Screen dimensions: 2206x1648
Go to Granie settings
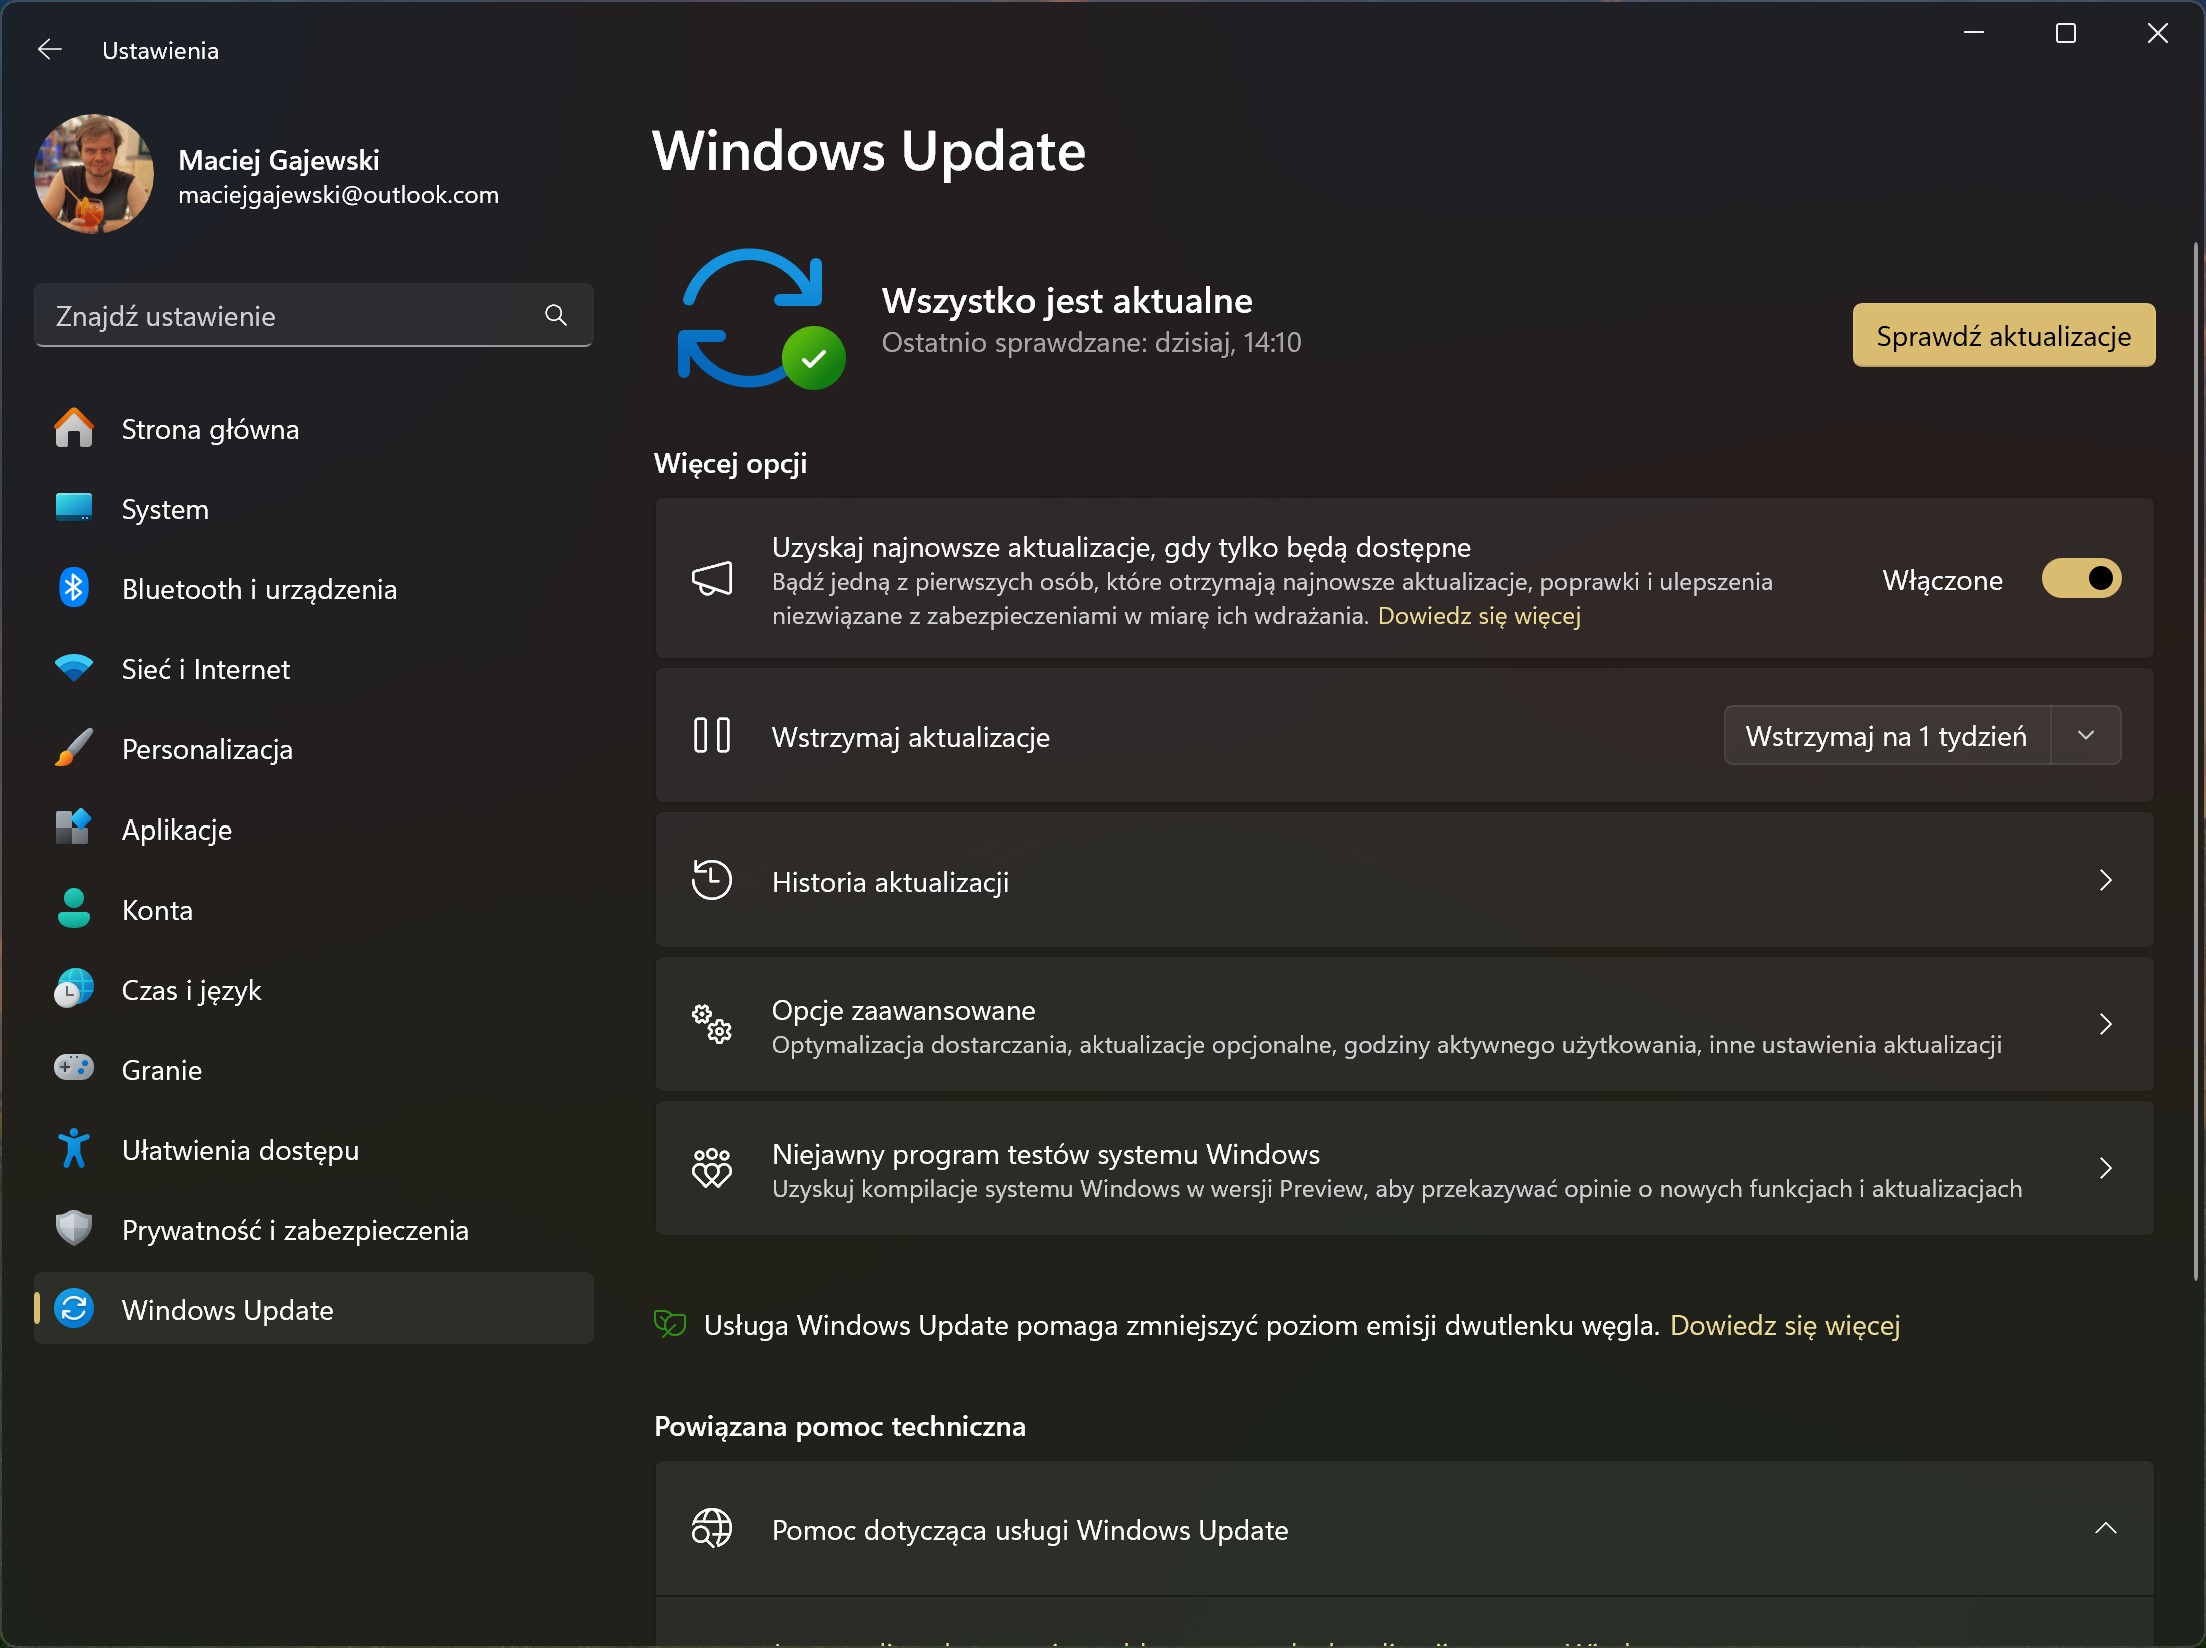click(314, 1069)
